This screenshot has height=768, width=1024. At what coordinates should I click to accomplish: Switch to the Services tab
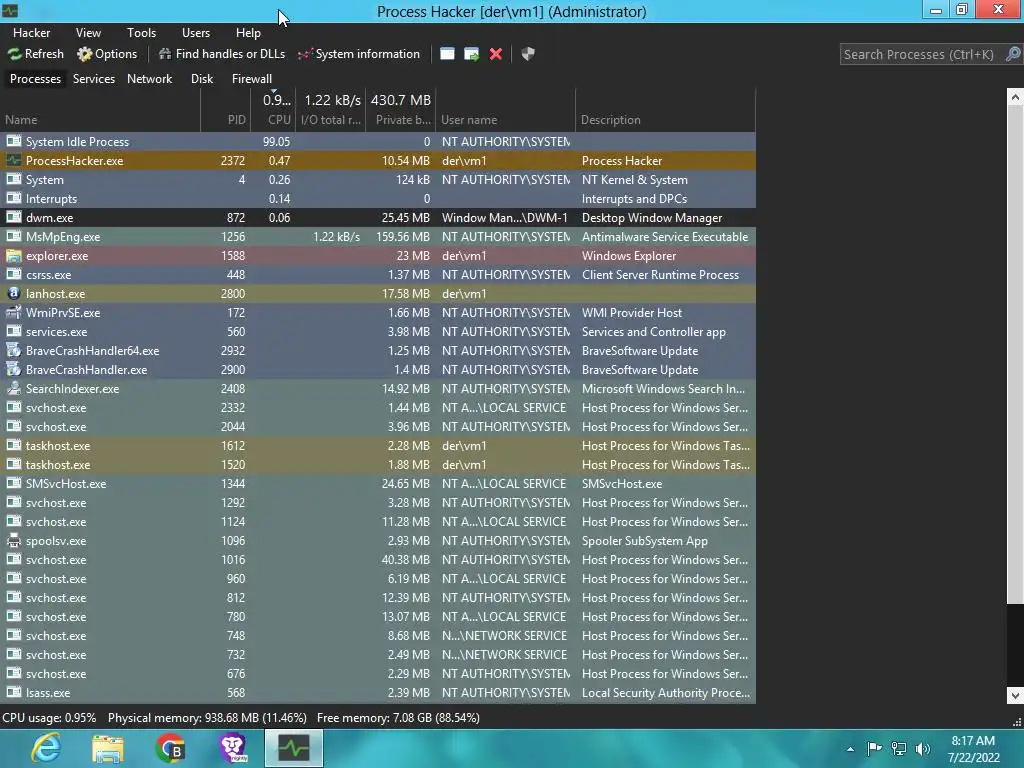[x=93, y=79]
